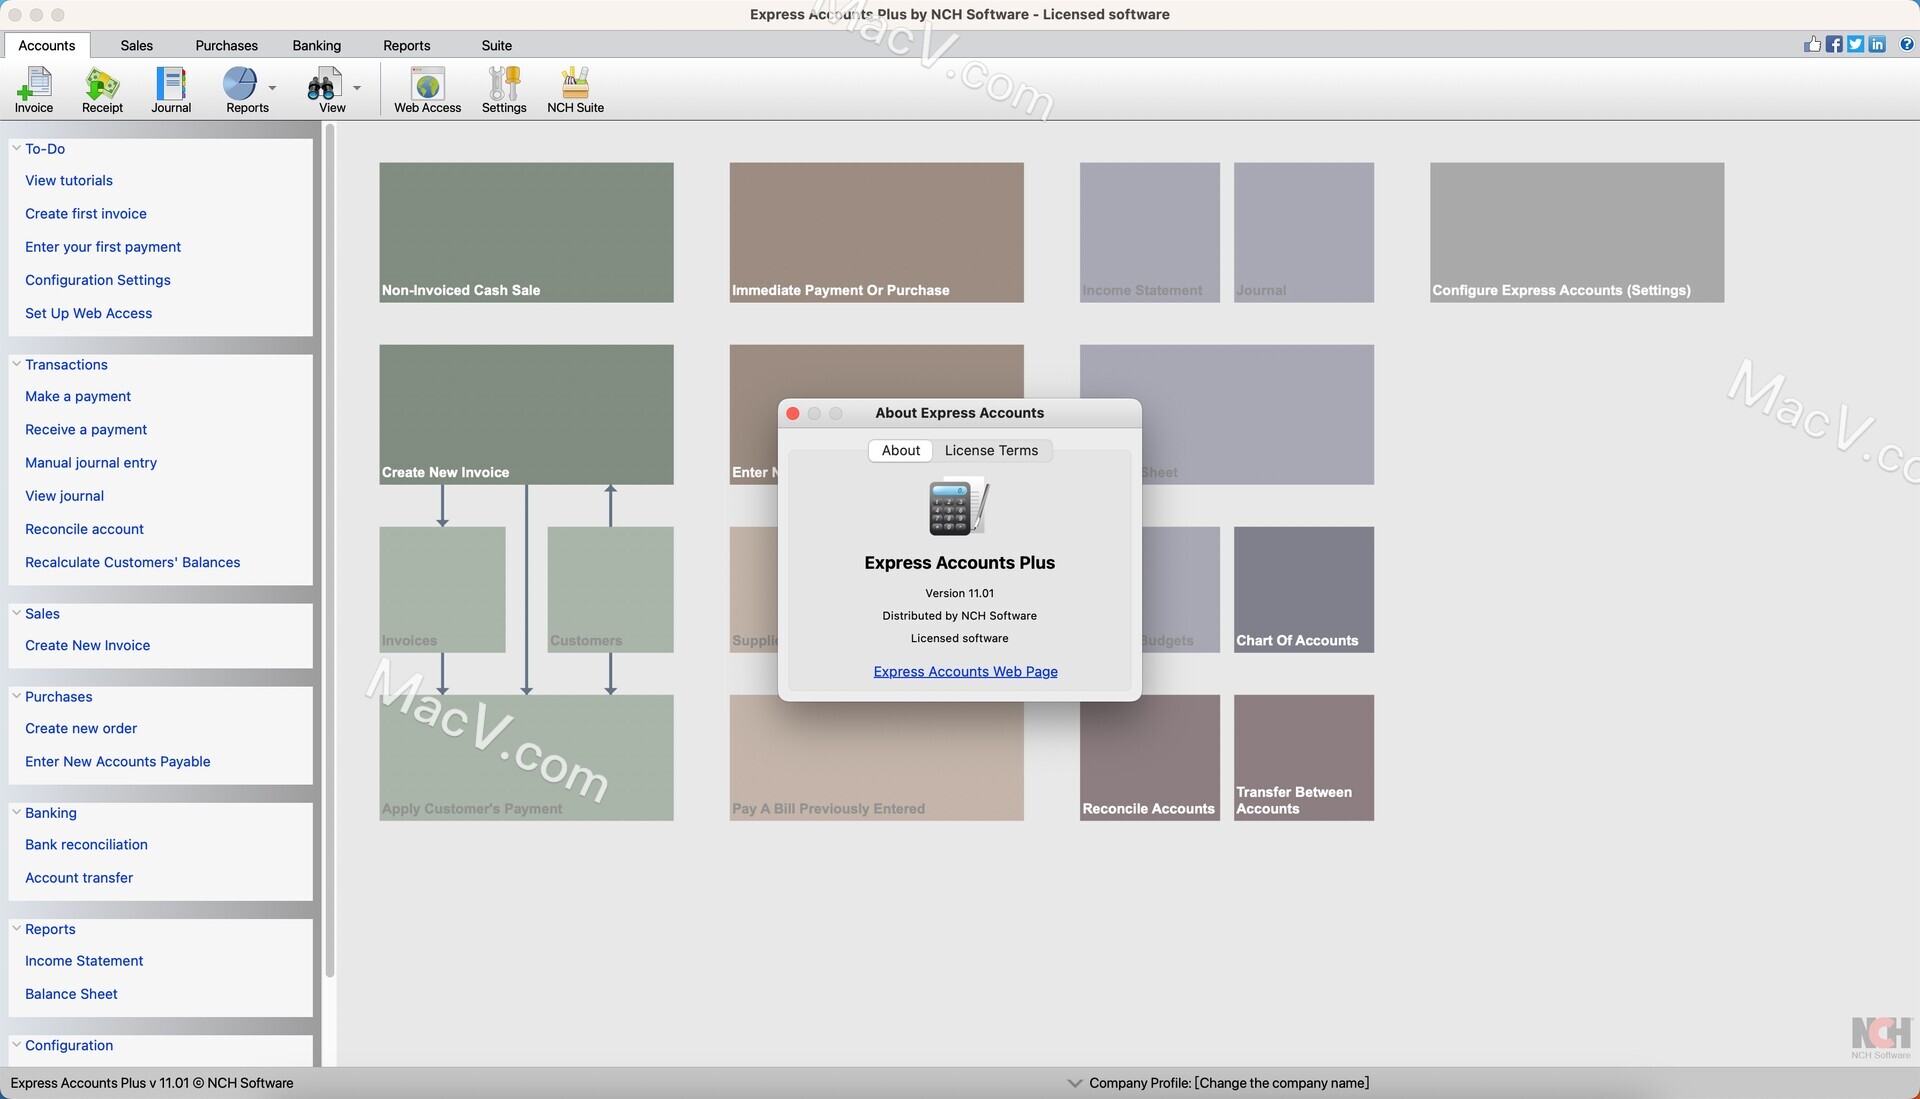Click the Receipt toolbar icon

[102, 90]
